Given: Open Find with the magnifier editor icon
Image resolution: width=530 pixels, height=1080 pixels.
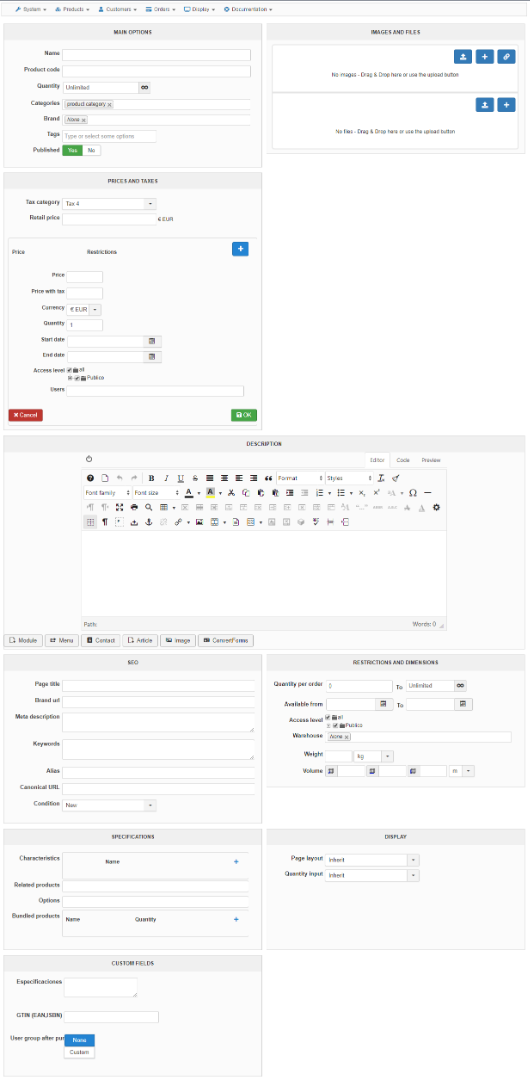Looking at the screenshot, I should pyautogui.click(x=148, y=508).
